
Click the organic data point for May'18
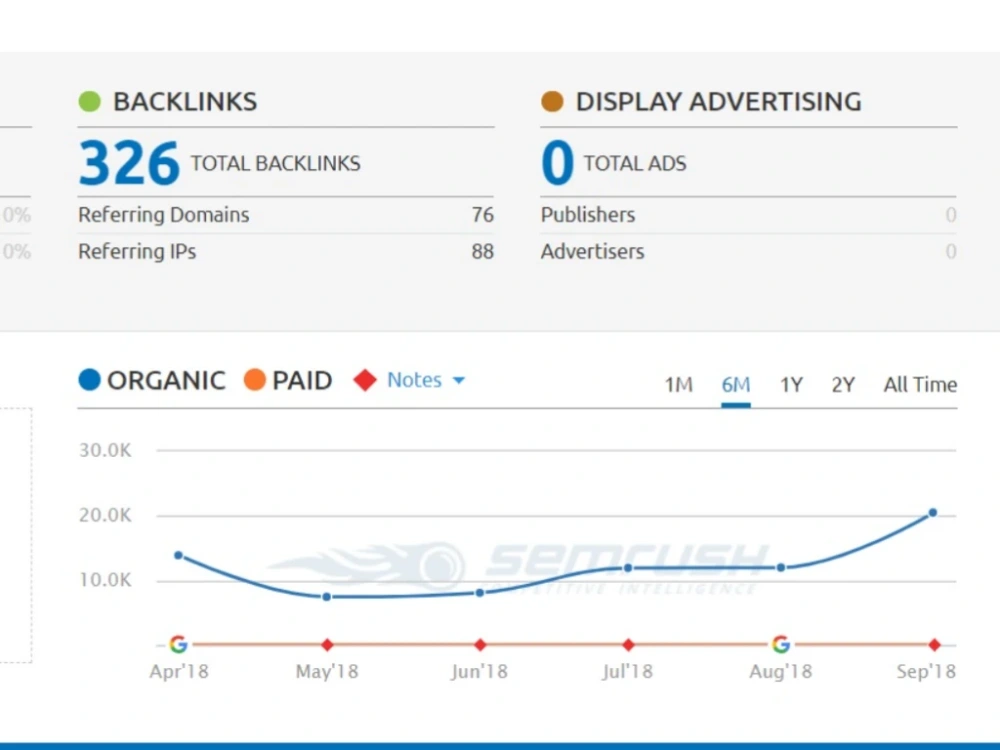(x=327, y=597)
